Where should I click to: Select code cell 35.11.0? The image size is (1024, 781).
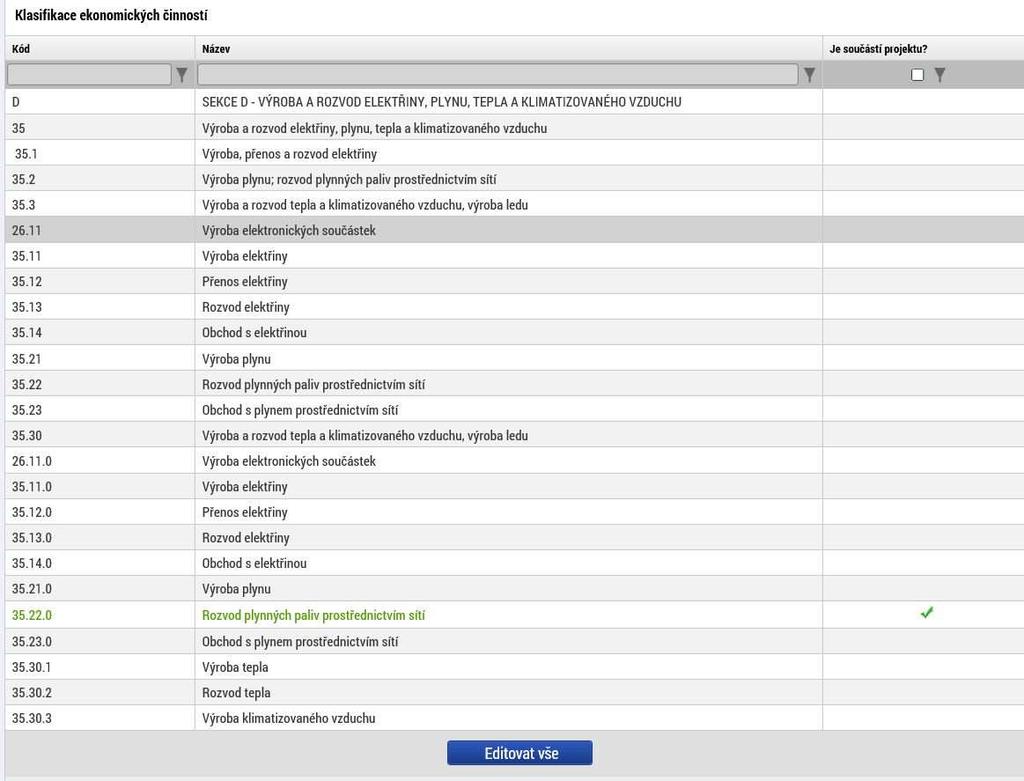[x=31, y=486]
